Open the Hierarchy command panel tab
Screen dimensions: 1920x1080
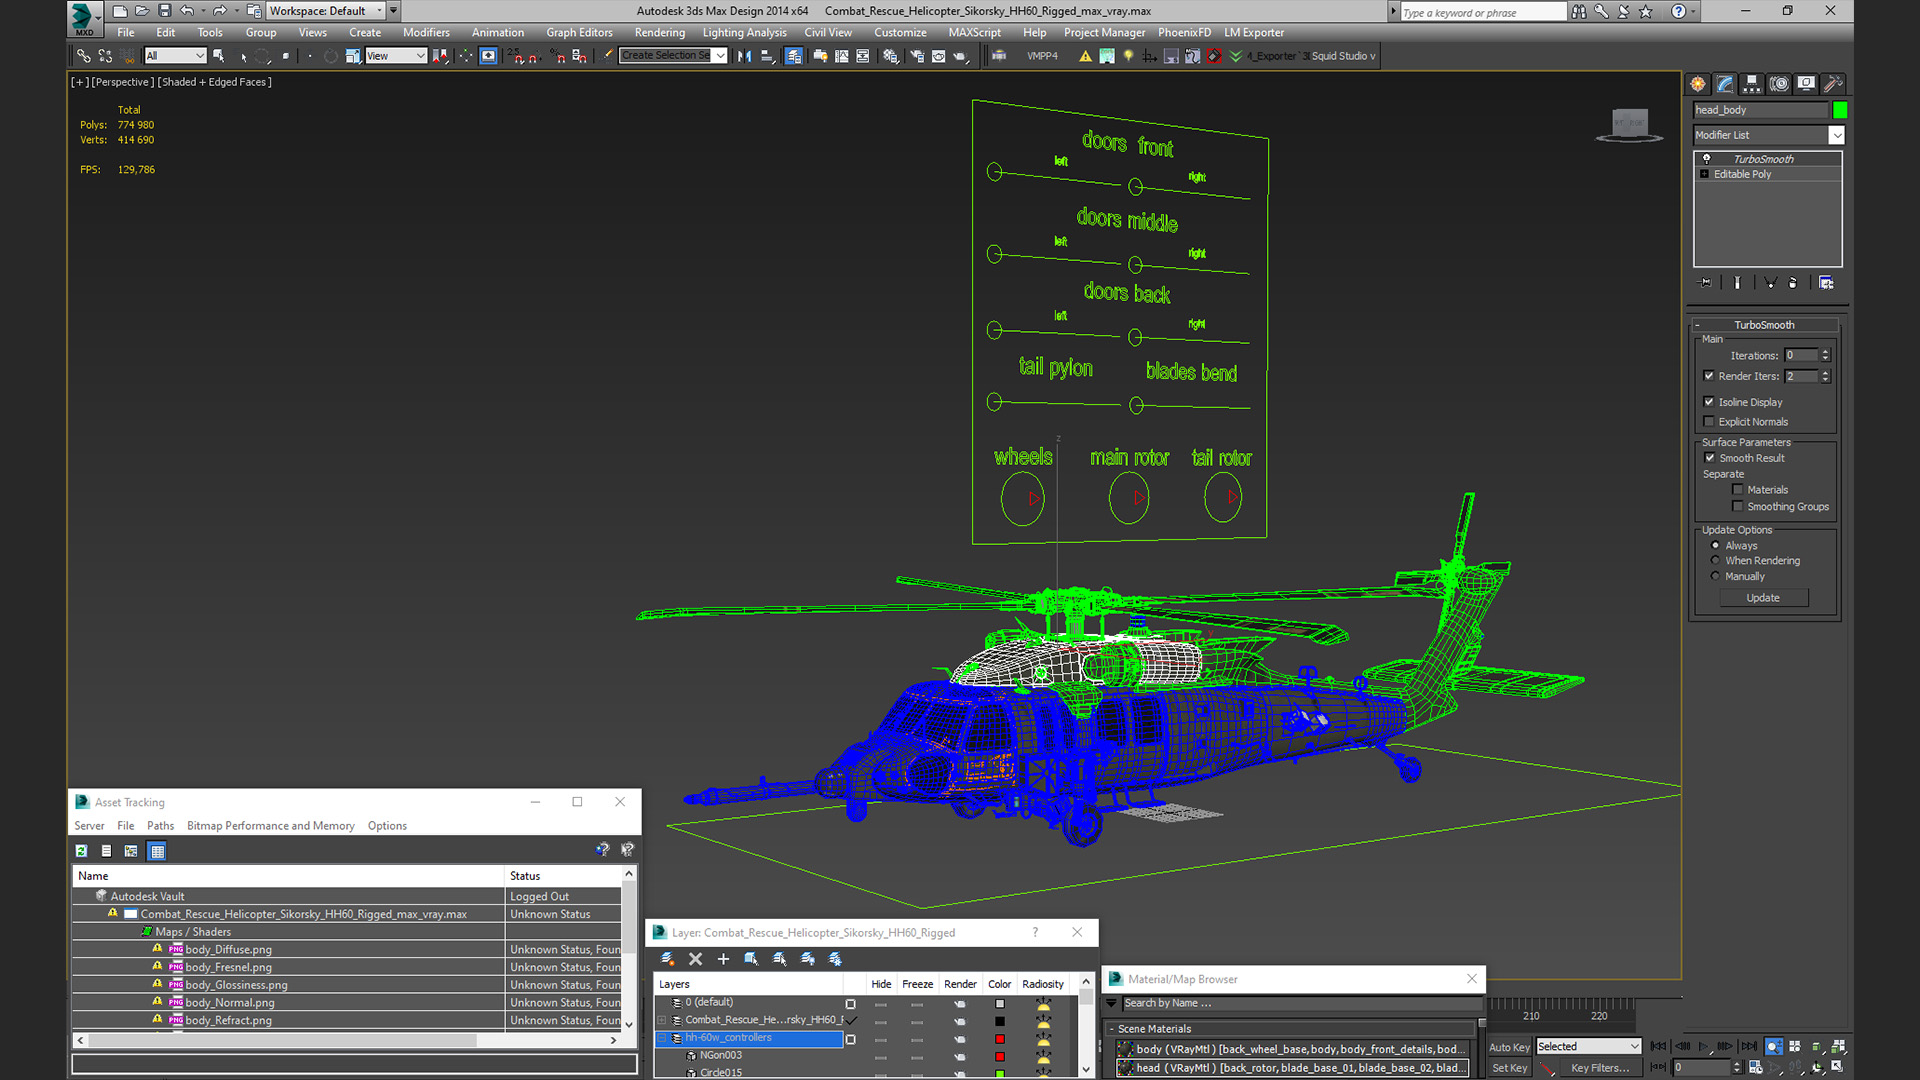pyautogui.click(x=1752, y=84)
